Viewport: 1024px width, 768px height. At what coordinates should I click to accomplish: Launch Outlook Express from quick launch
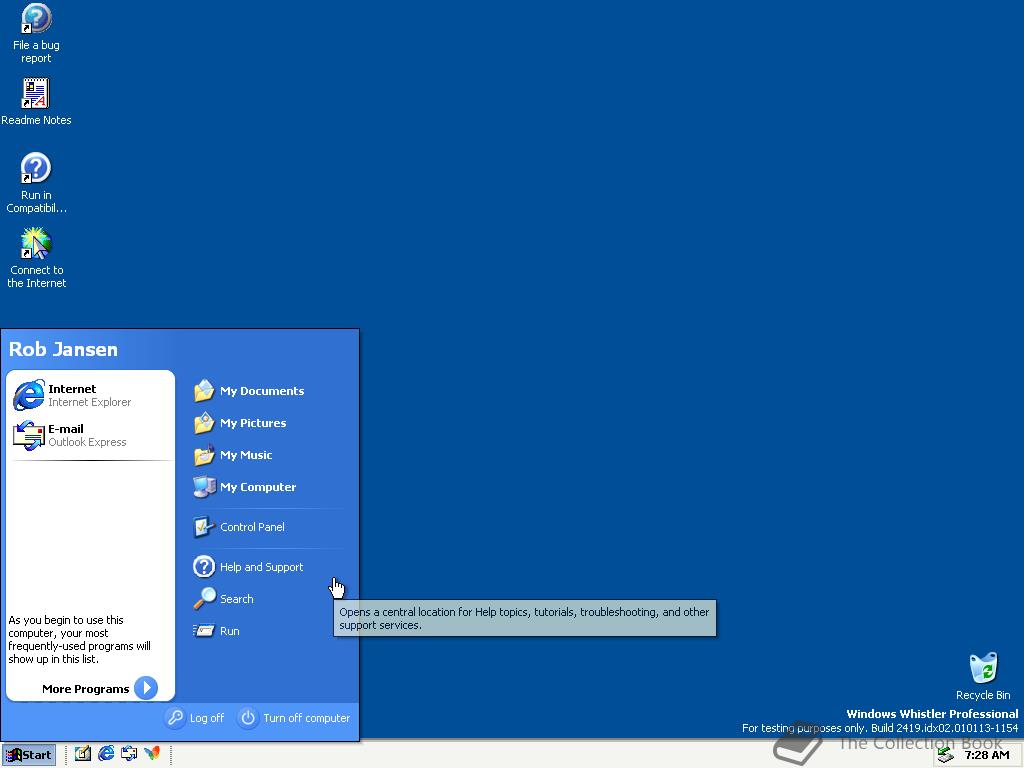[x=129, y=754]
